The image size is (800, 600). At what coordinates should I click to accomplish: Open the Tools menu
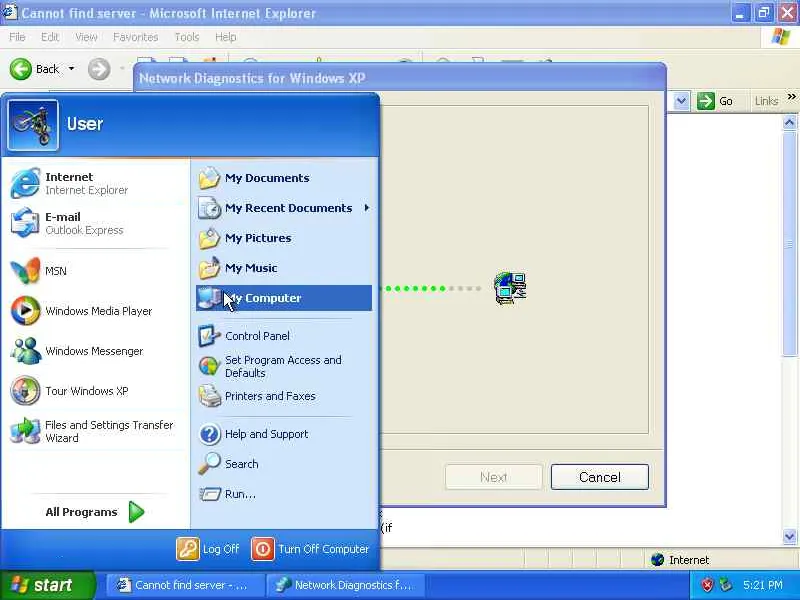(x=187, y=37)
